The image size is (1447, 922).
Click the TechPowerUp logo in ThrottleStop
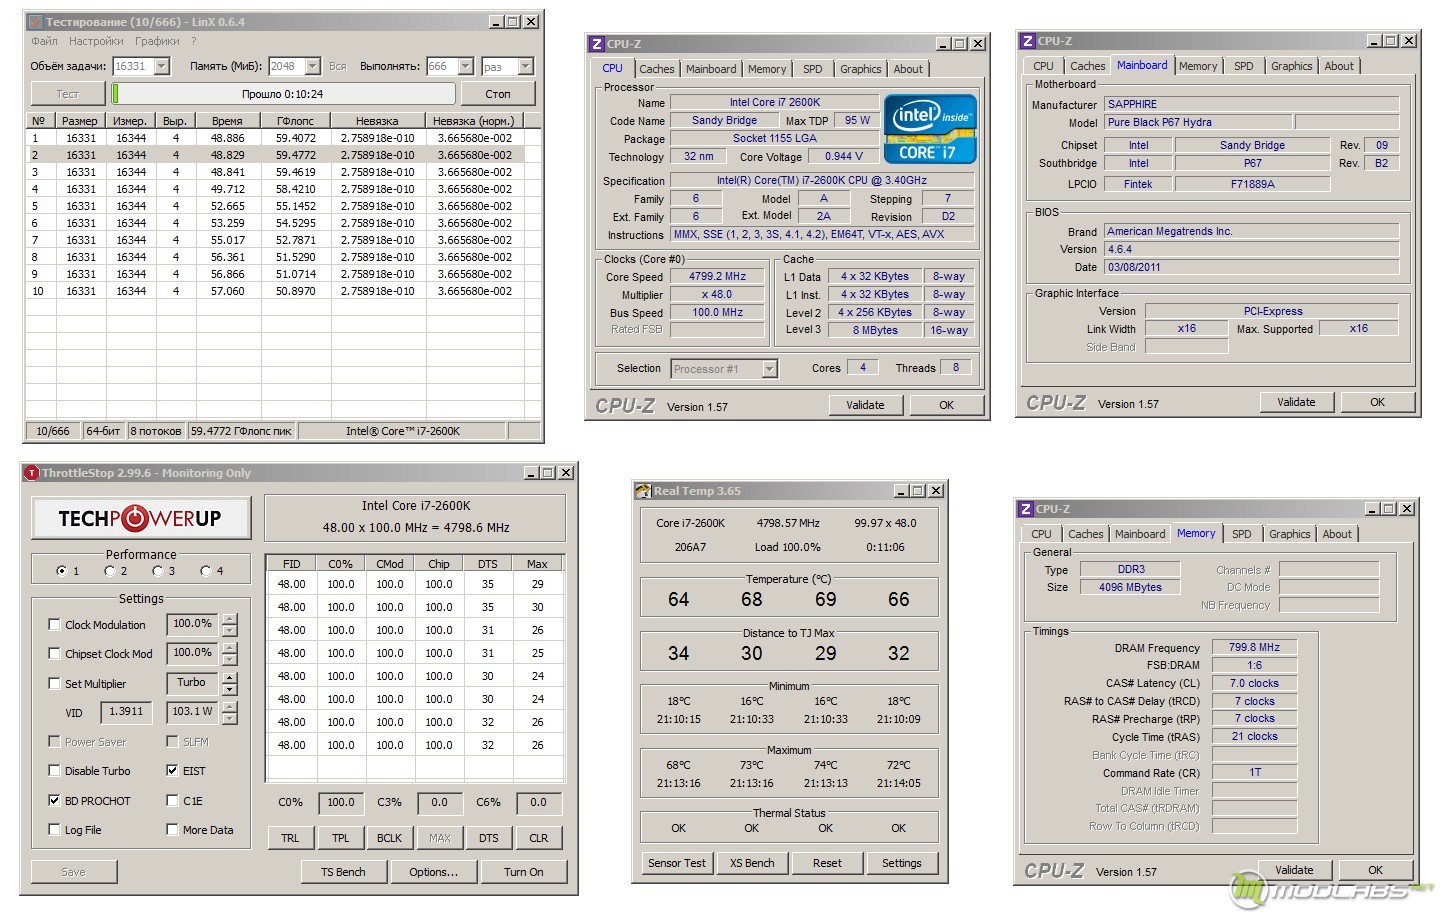(141, 518)
